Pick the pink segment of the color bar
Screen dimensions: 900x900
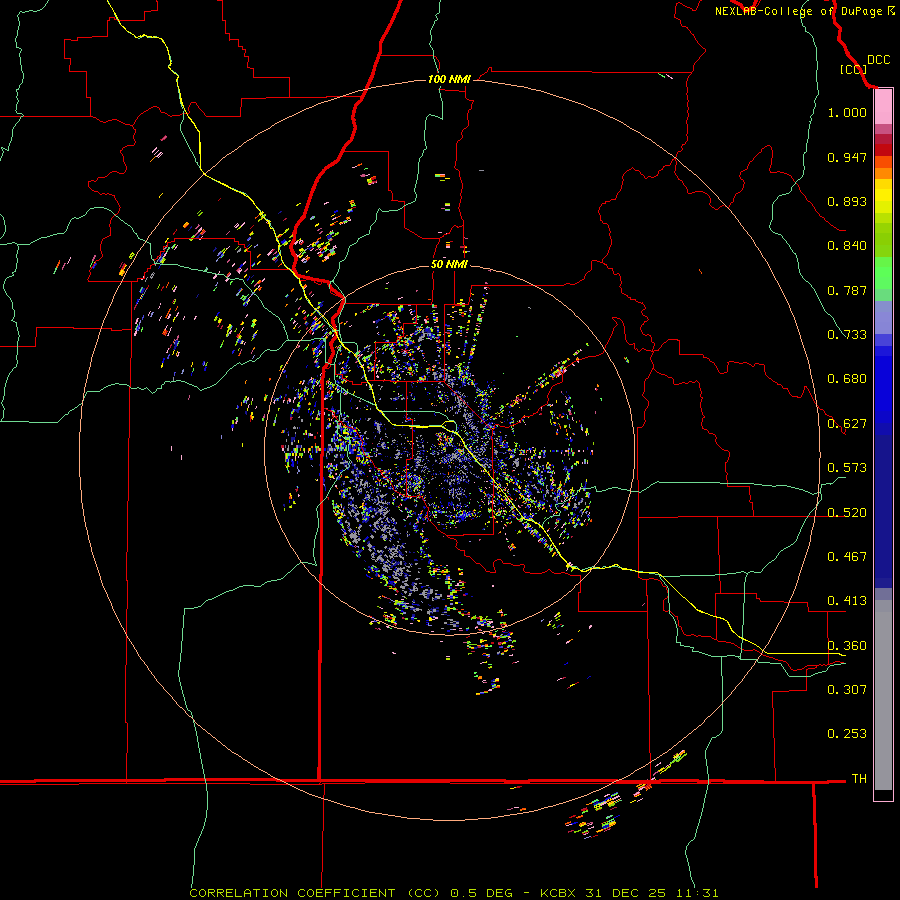pyautogui.click(x=883, y=107)
